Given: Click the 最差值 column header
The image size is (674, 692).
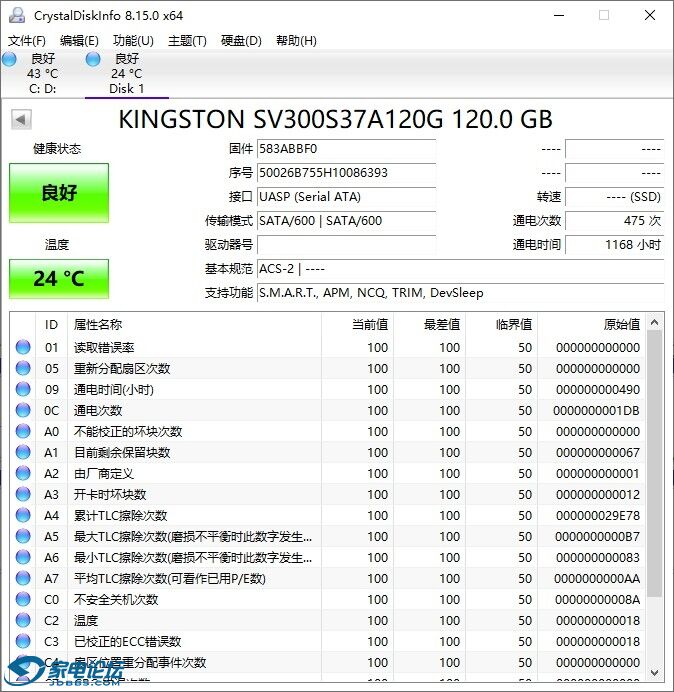Looking at the screenshot, I should [x=429, y=325].
